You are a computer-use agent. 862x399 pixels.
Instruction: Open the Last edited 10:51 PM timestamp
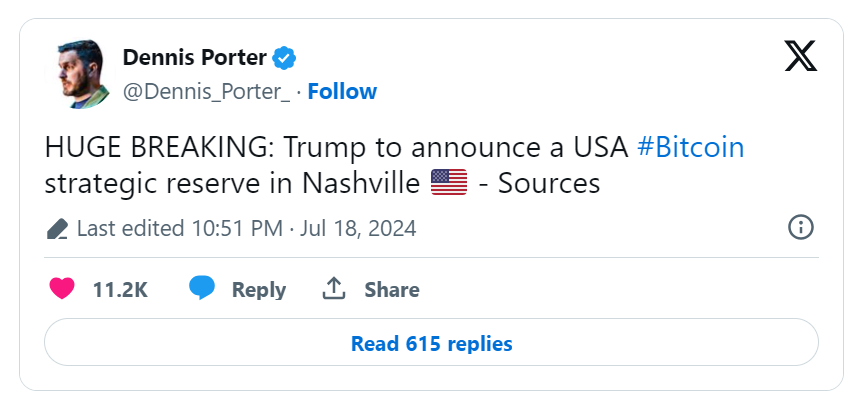click(180, 228)
